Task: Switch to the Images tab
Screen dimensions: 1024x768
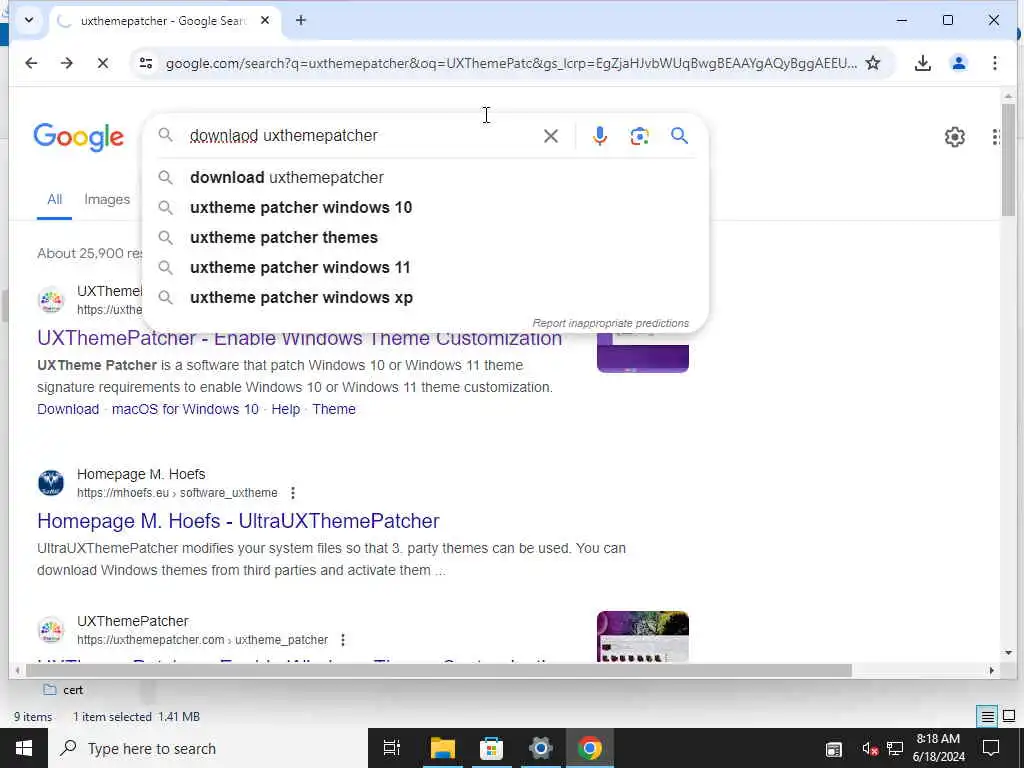Action: click(x=107, y=200)
